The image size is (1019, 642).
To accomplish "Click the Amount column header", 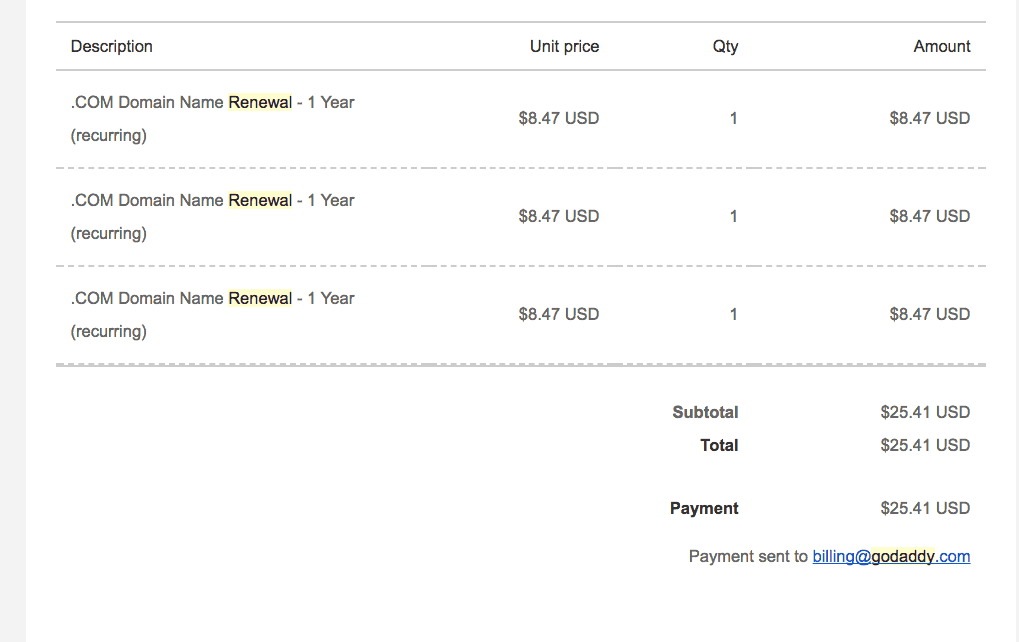I will (942, 47).
